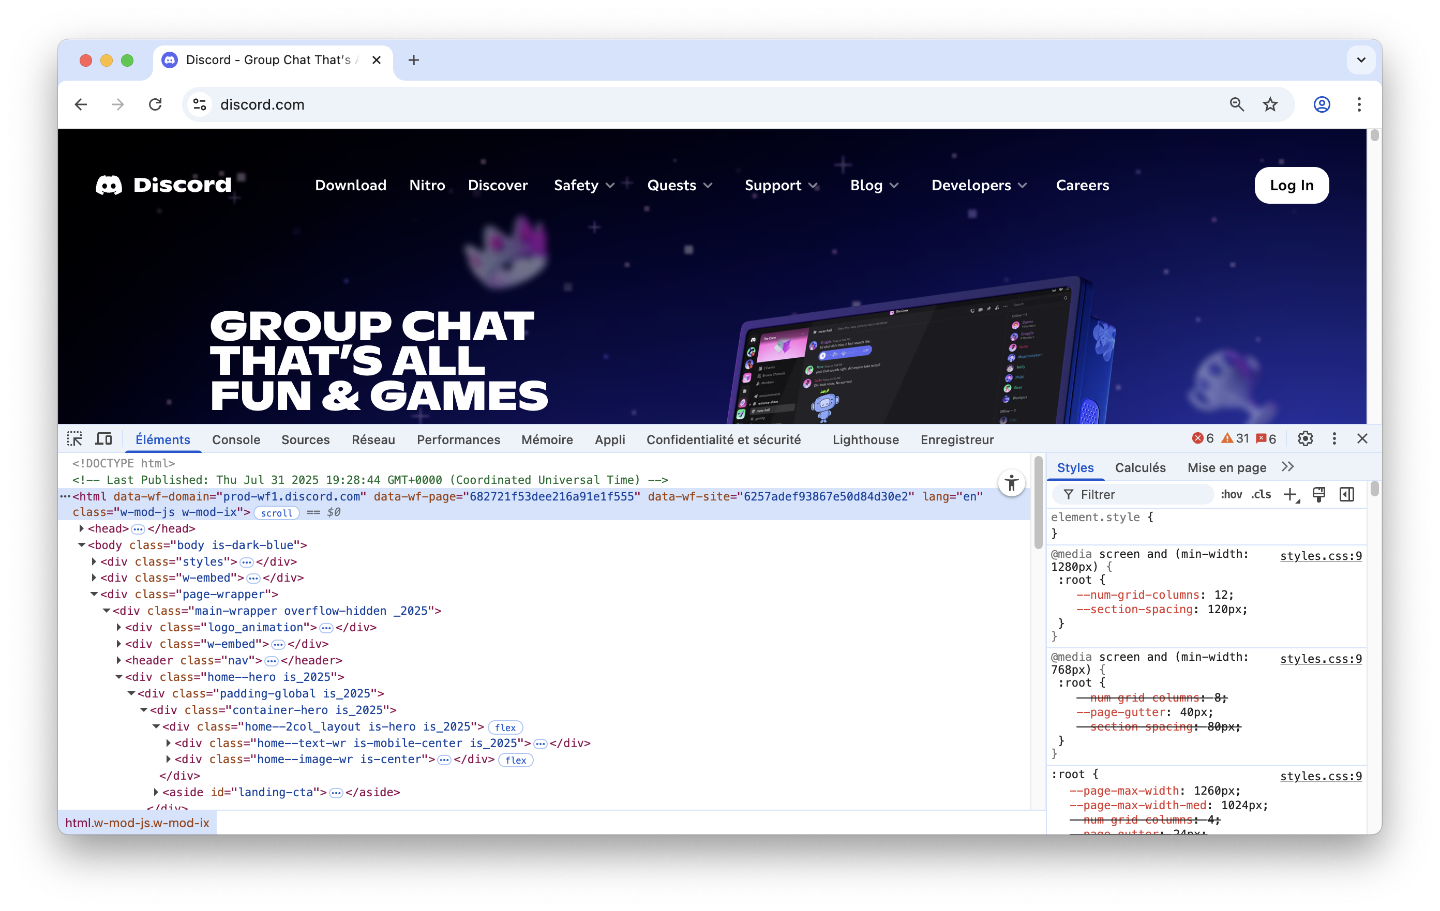Screen dimensions: 1440x911
Task: Switch to the Sources tab
Action: tap(306, 440)
